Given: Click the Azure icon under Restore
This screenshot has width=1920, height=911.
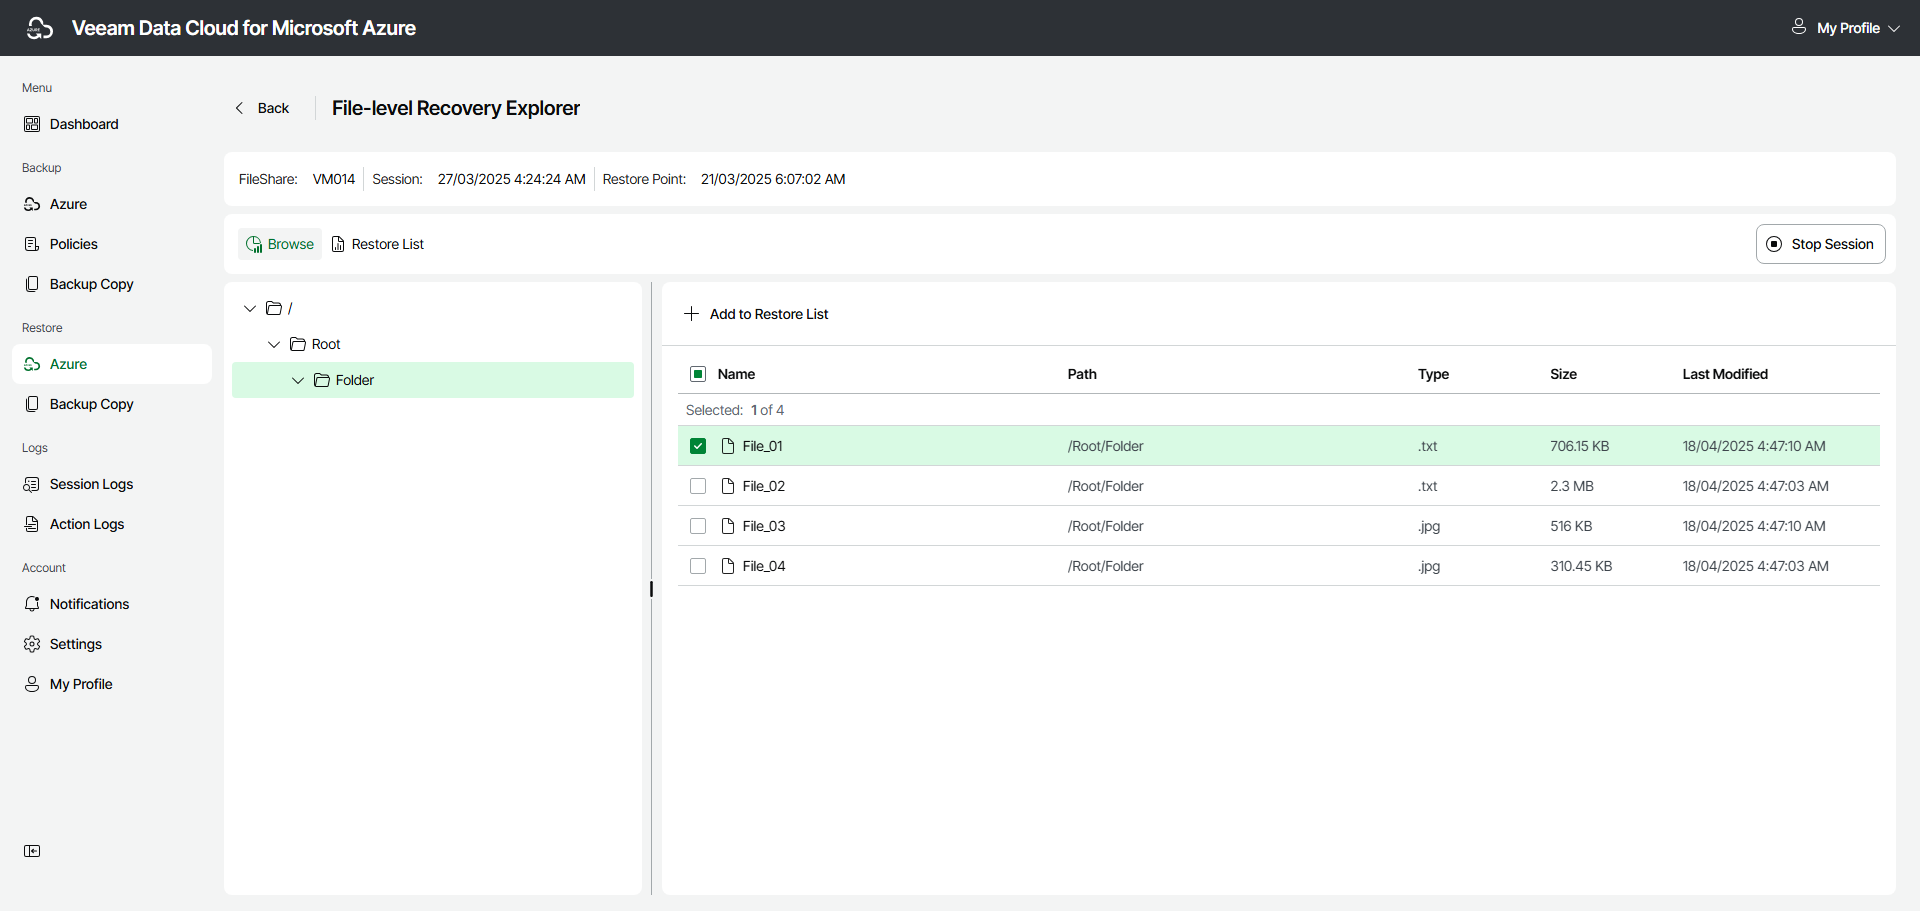Looking at the screenshot, I should tap(32, 364).
